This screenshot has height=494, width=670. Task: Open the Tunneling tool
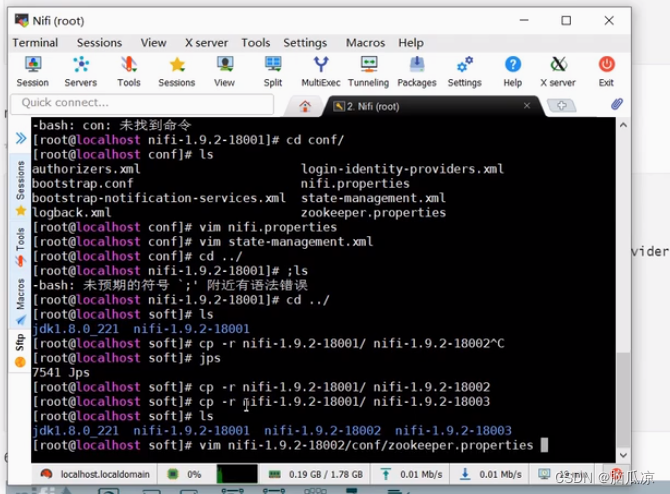[x=368, y=71]
